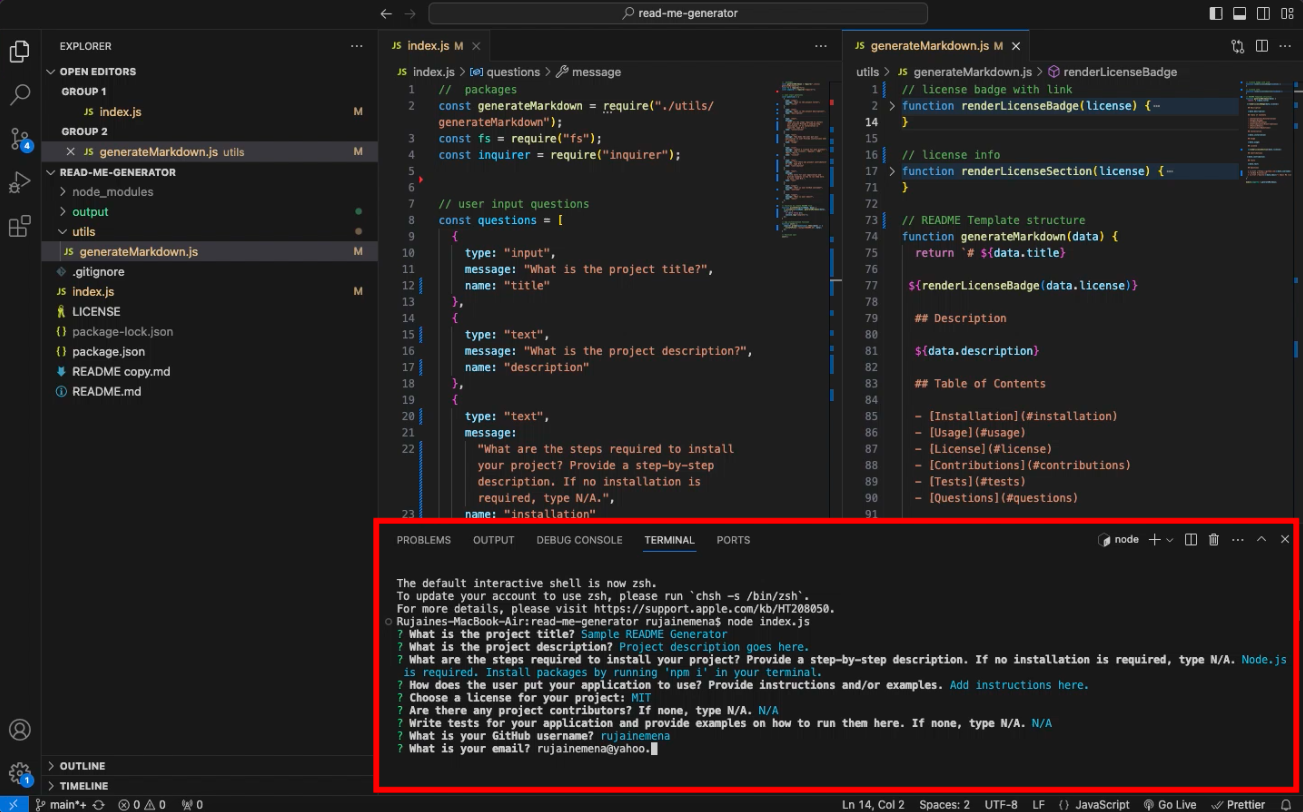Click the read-me-generator command center search box

click(678, 14)
